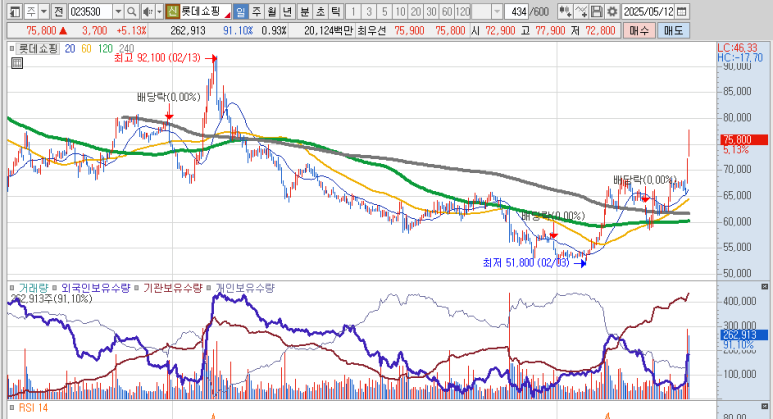Click the +5.13% change rate value
This screenshot has width=773, height=419.
[x=131, y=31]
